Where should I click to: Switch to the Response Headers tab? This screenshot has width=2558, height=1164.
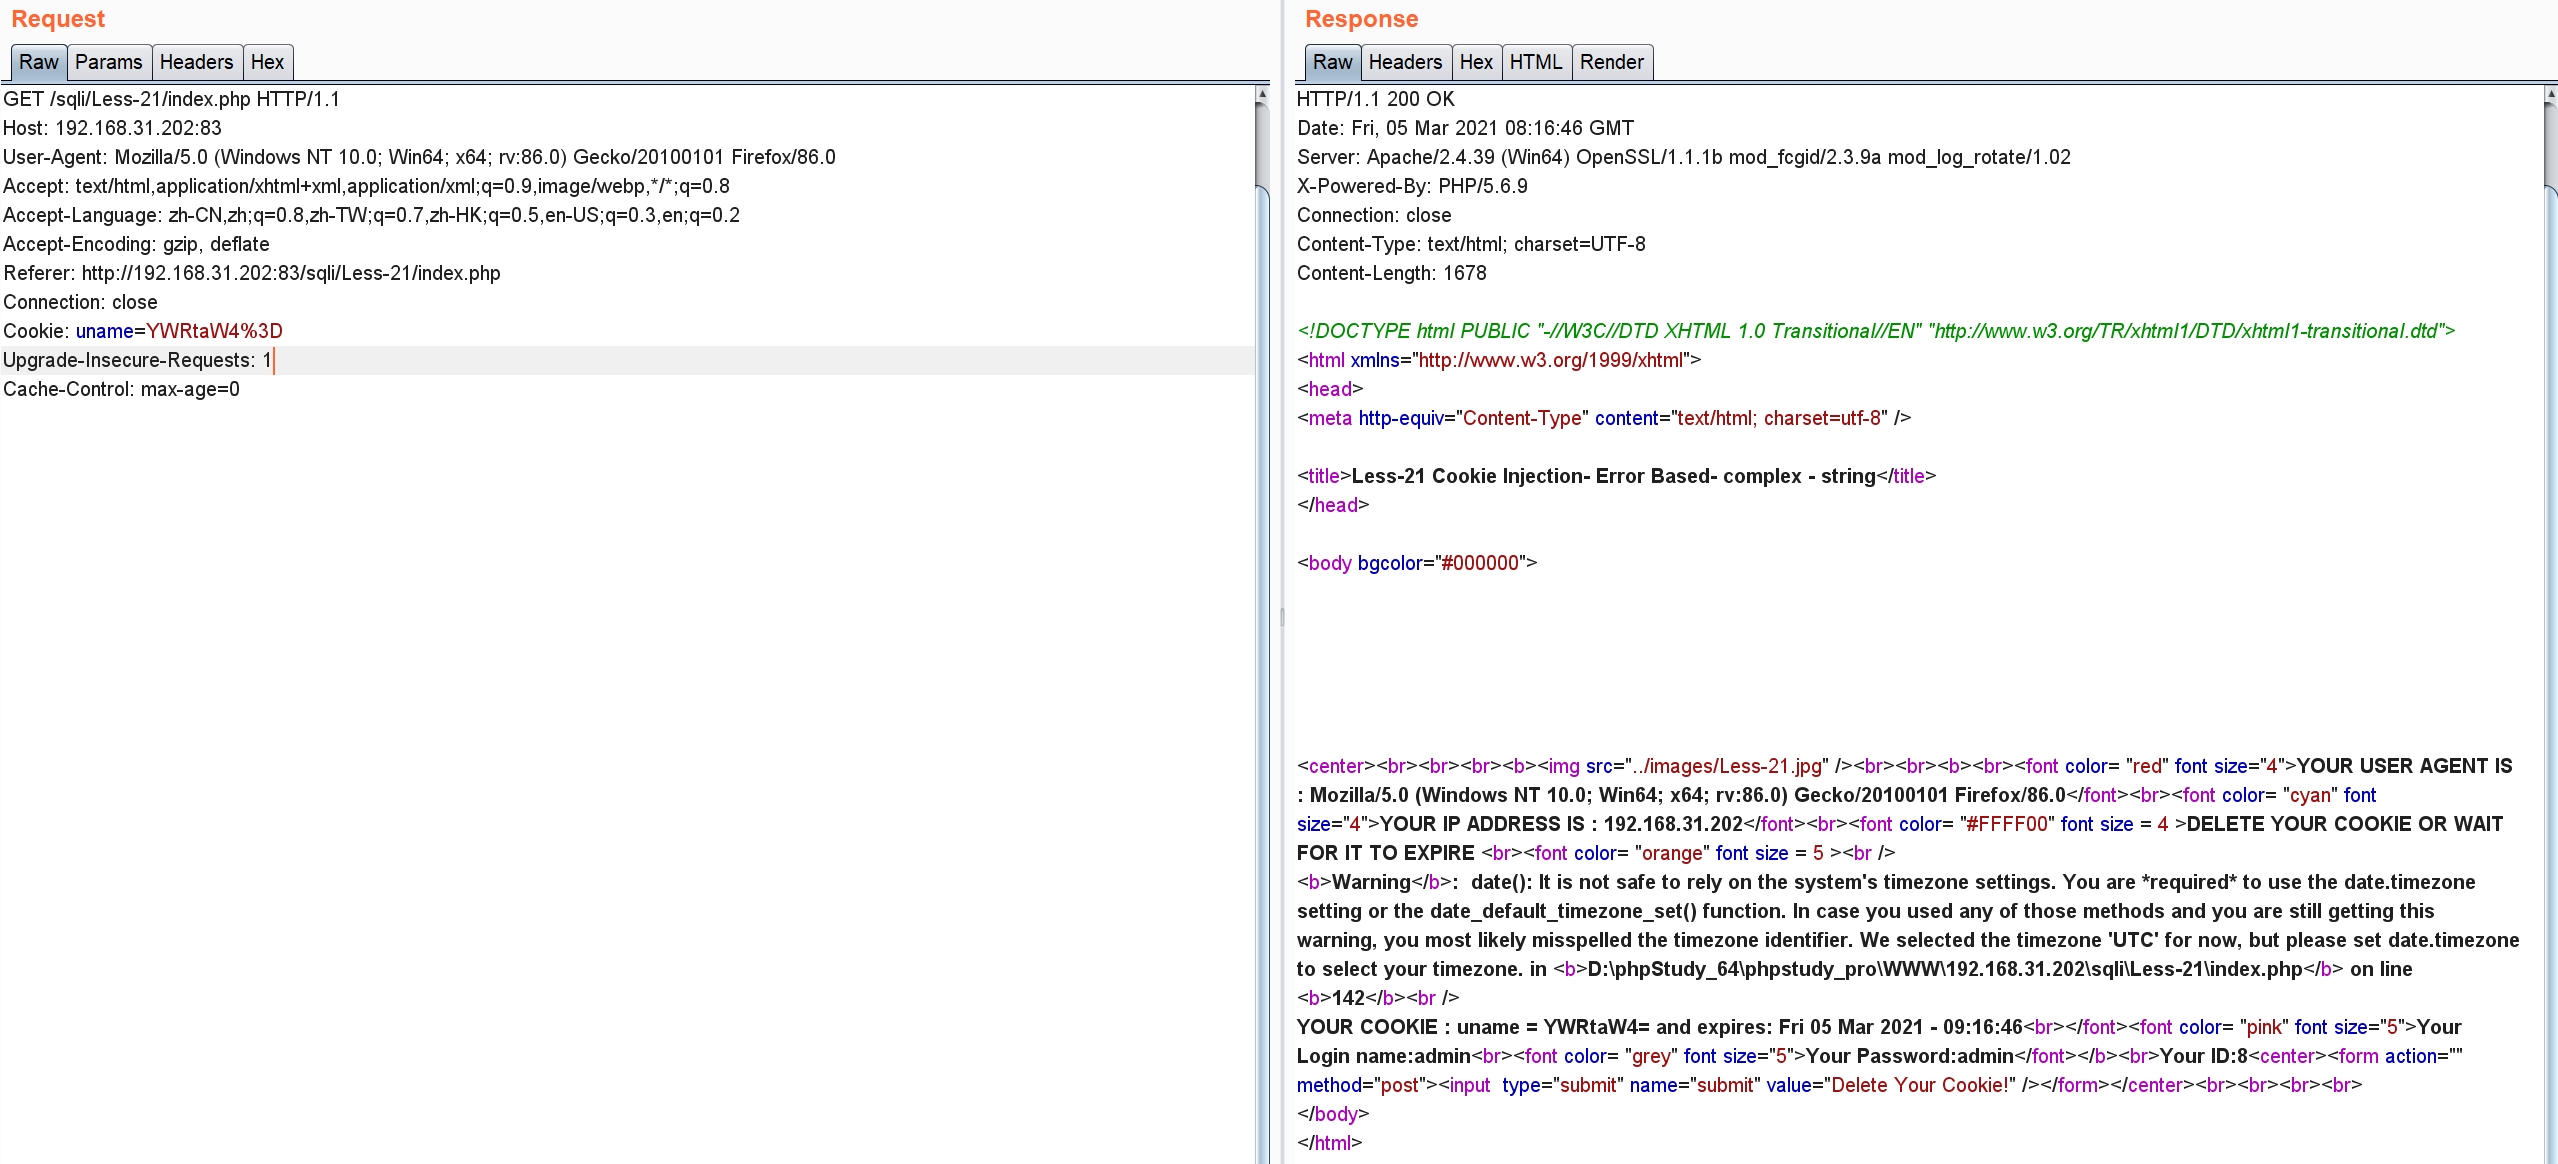click(1406, 62)
